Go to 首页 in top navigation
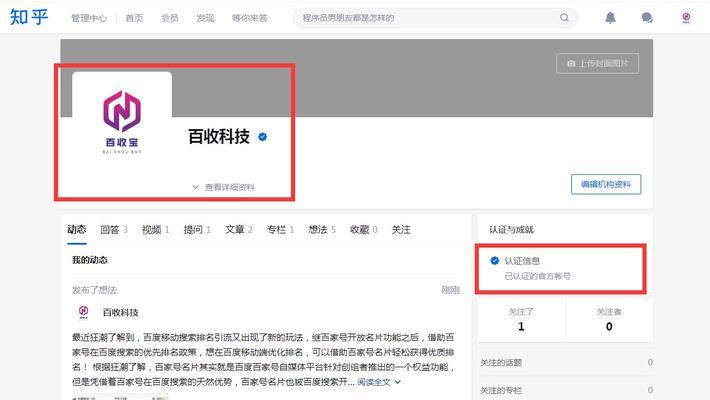The width and height of the screenshot is (710, 400). point(134,18)
